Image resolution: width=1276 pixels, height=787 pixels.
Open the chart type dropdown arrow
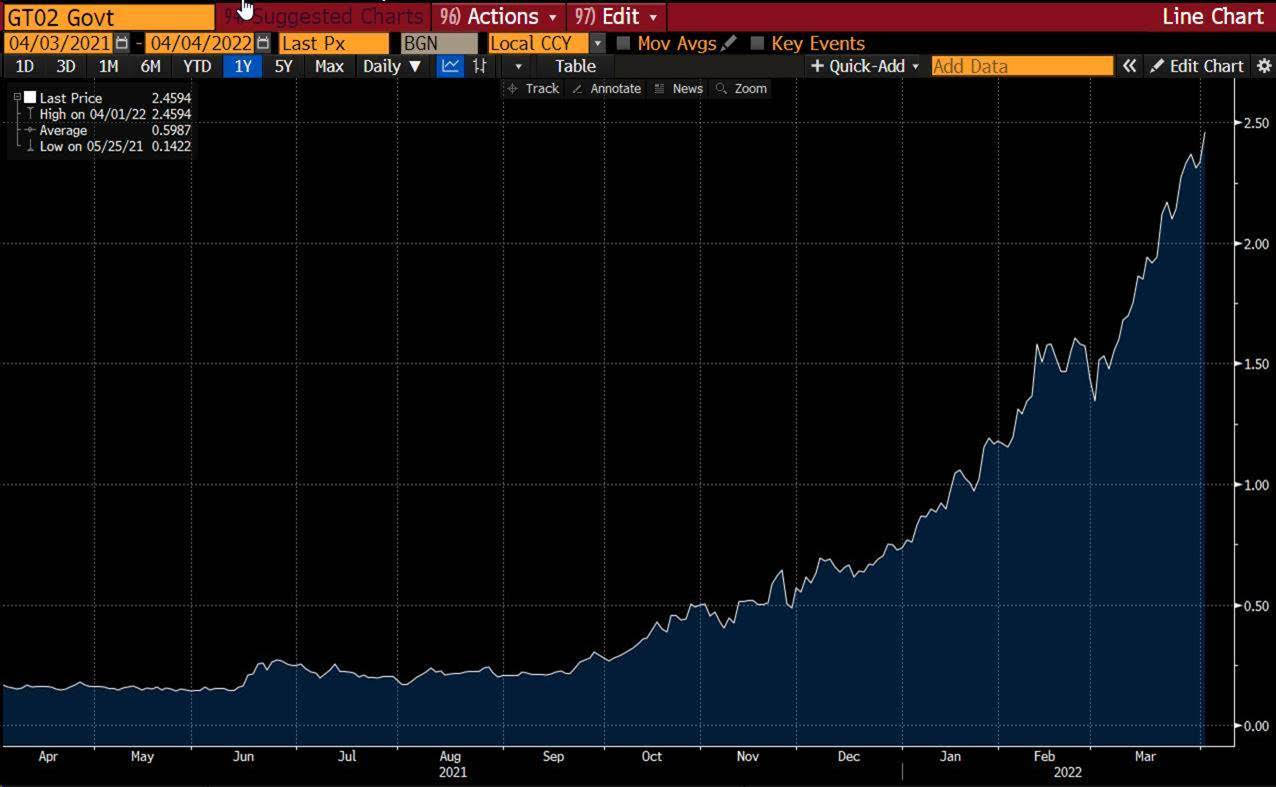[x=518, y=66]
